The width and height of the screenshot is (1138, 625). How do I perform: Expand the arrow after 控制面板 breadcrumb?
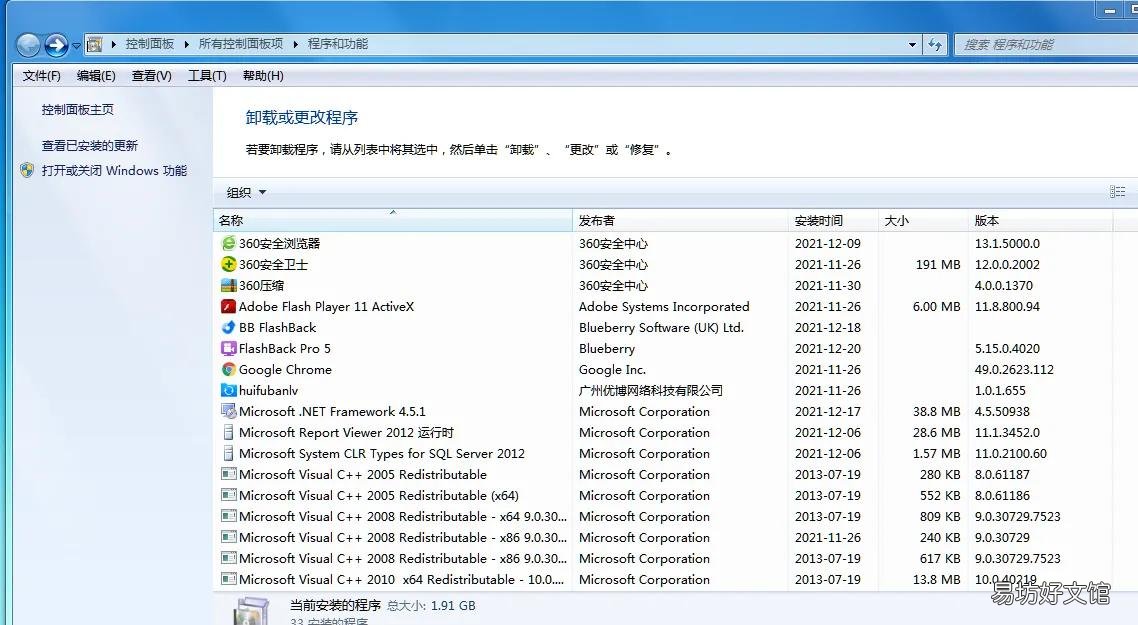click(187, 44)
